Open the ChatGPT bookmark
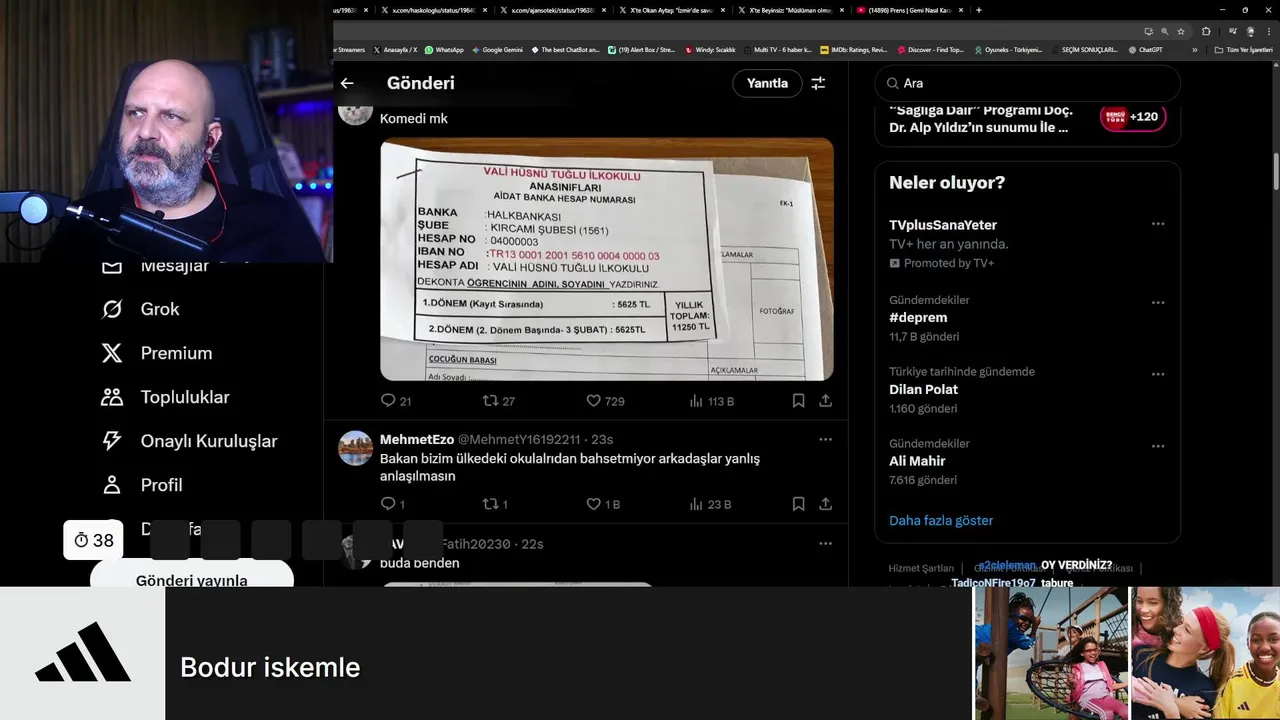The width and height of the screenshot is (1280, 720). click(x=1145, y=49)
